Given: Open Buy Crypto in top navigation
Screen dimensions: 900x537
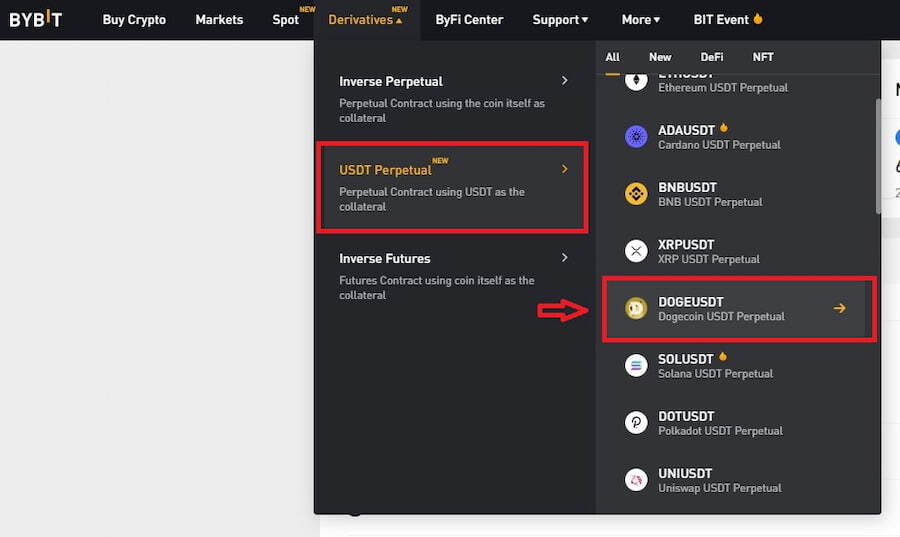Looking at the screenshot, I should [x=134, y=20].
